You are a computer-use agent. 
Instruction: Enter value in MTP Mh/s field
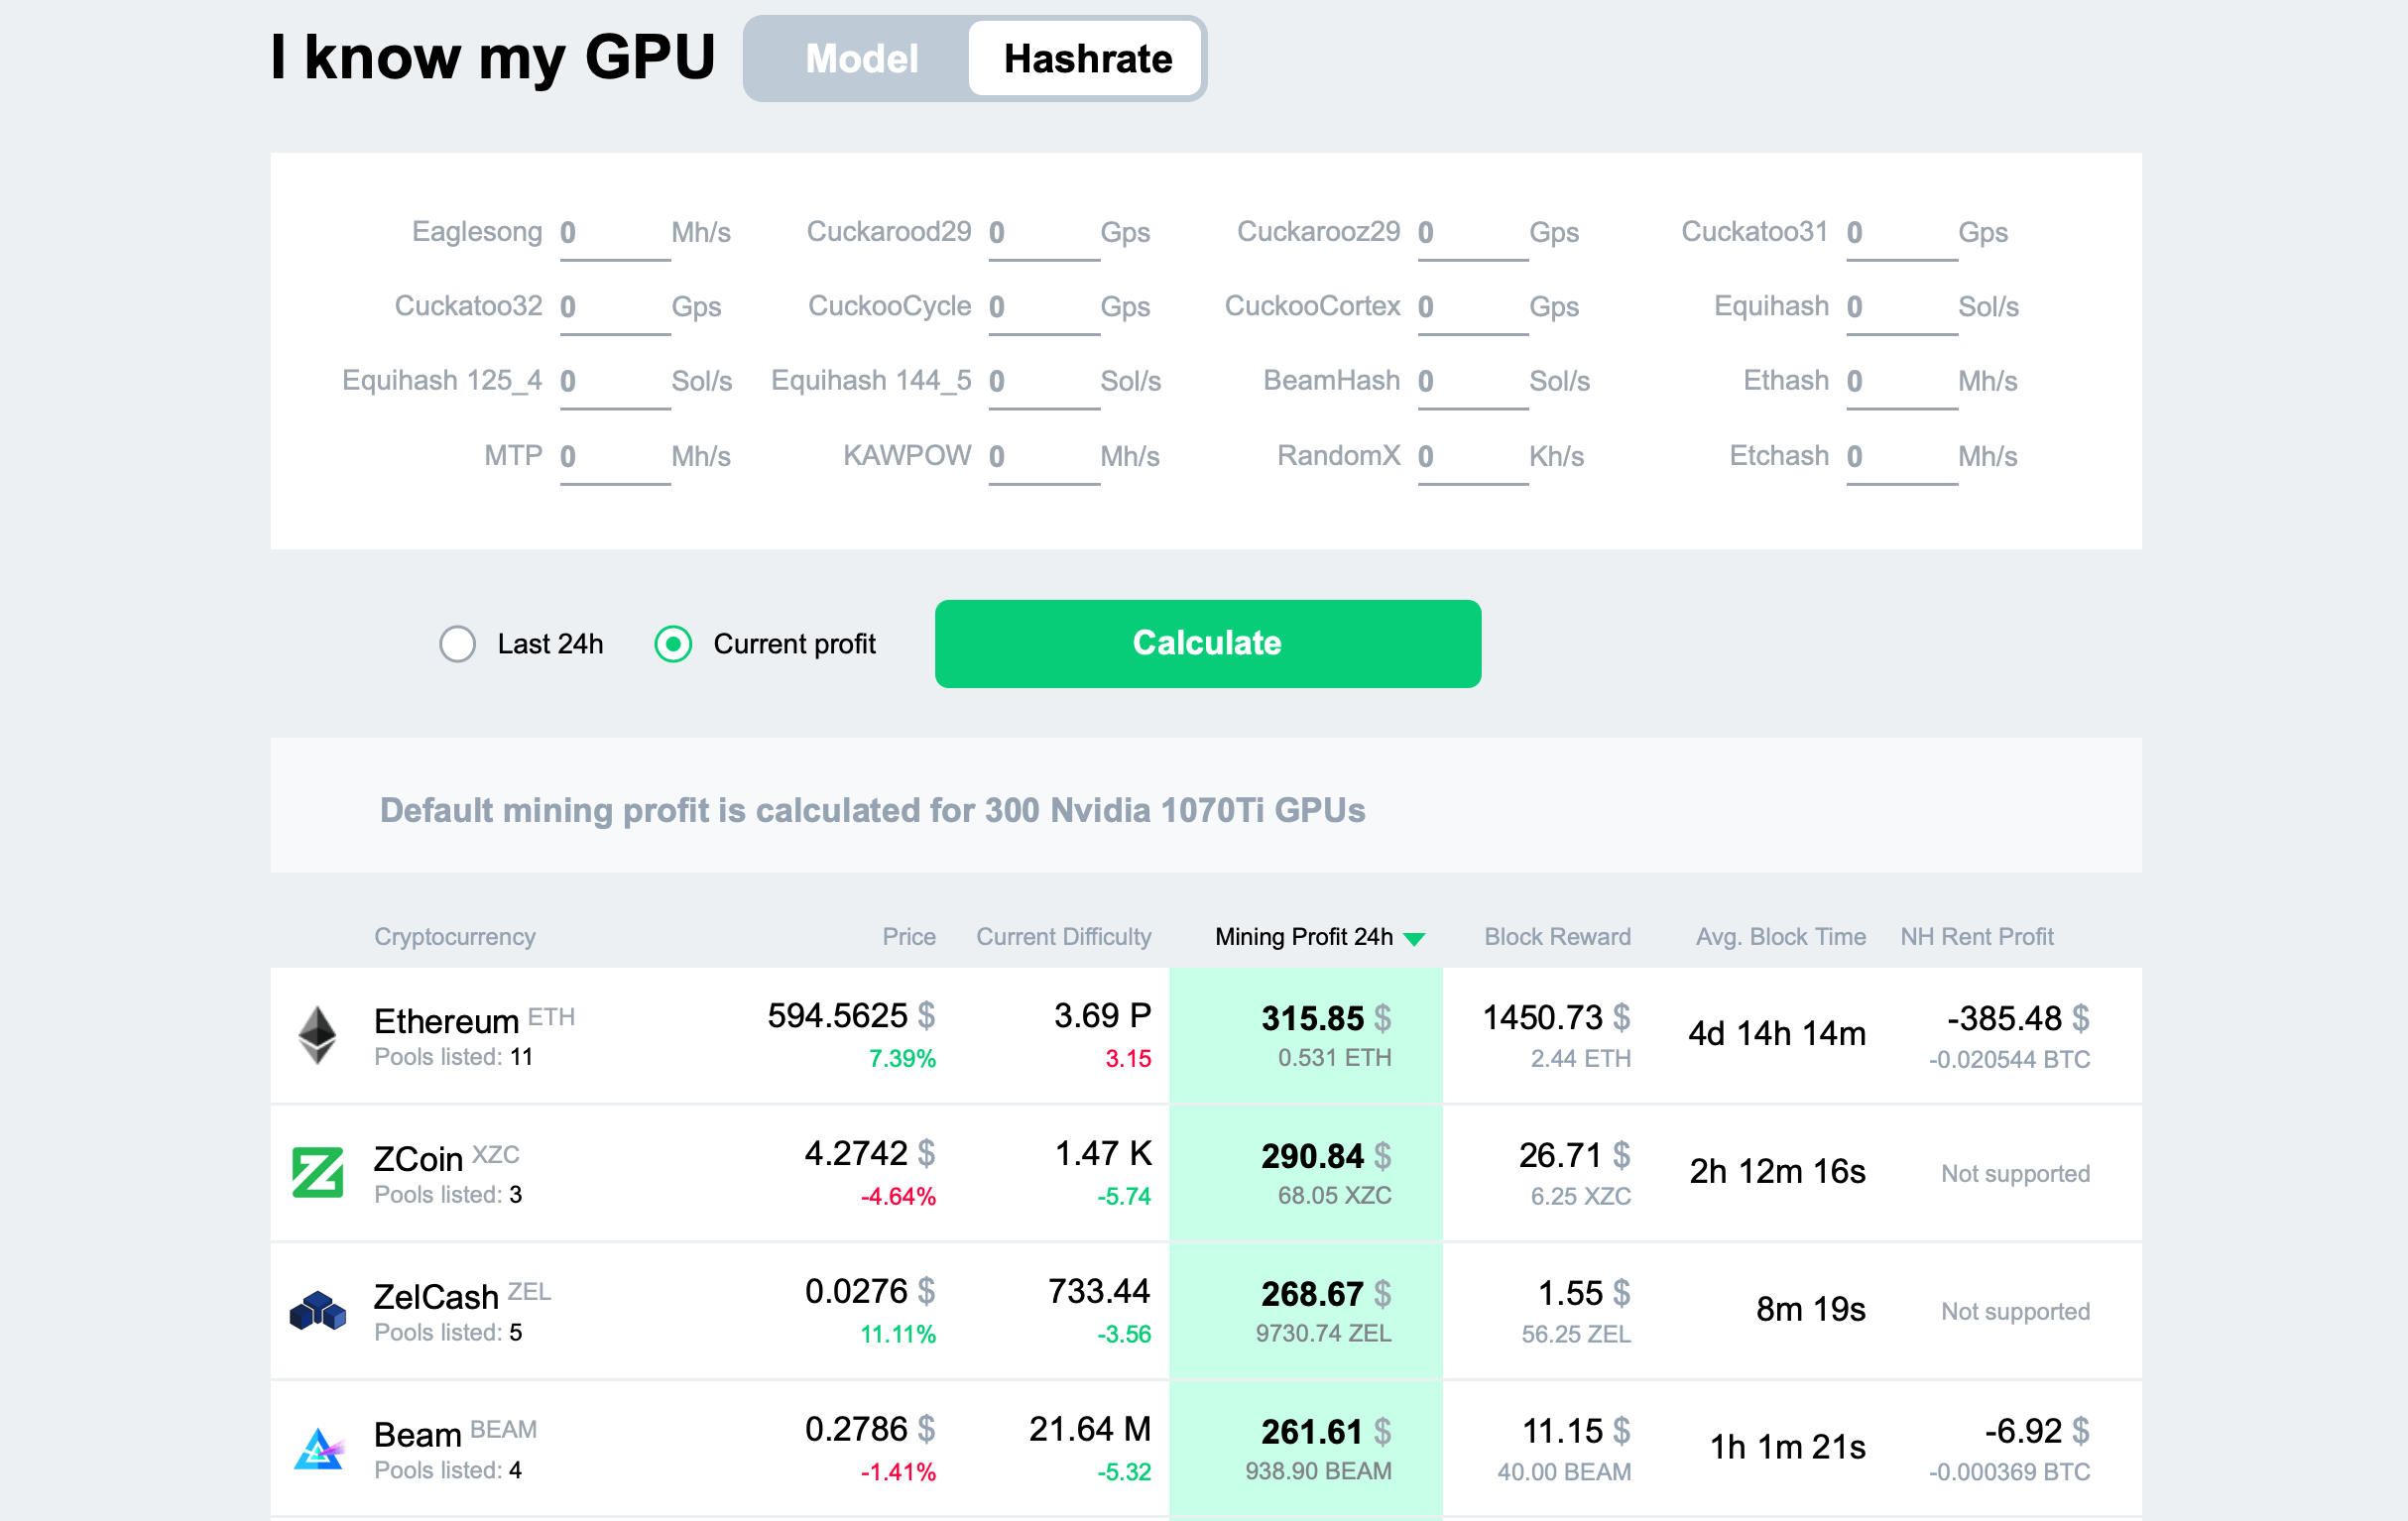tap(601, 454)
